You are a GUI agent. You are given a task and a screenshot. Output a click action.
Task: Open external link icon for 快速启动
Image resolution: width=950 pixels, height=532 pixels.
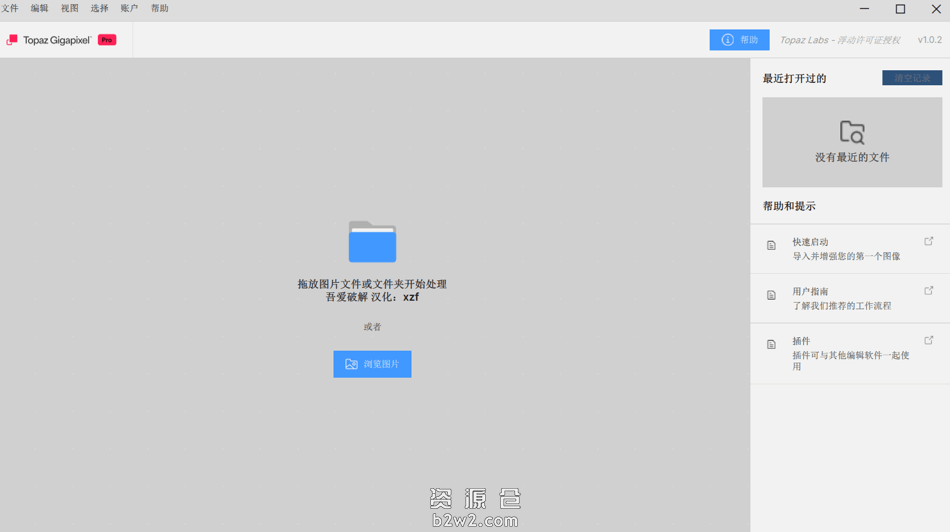(928, 242)
